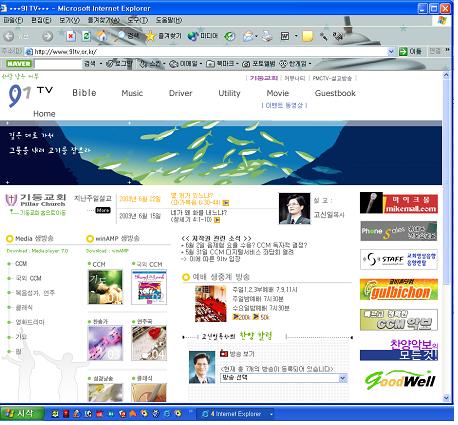The width and height of the screenshot is (458, 425).
Task: Click the Stop button in IE toolbar
Action: click(71, 36)
